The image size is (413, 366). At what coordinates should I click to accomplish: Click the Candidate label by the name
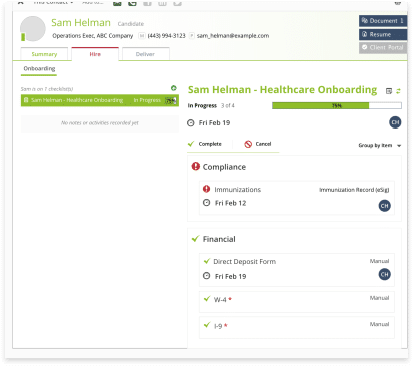(131, 24)
